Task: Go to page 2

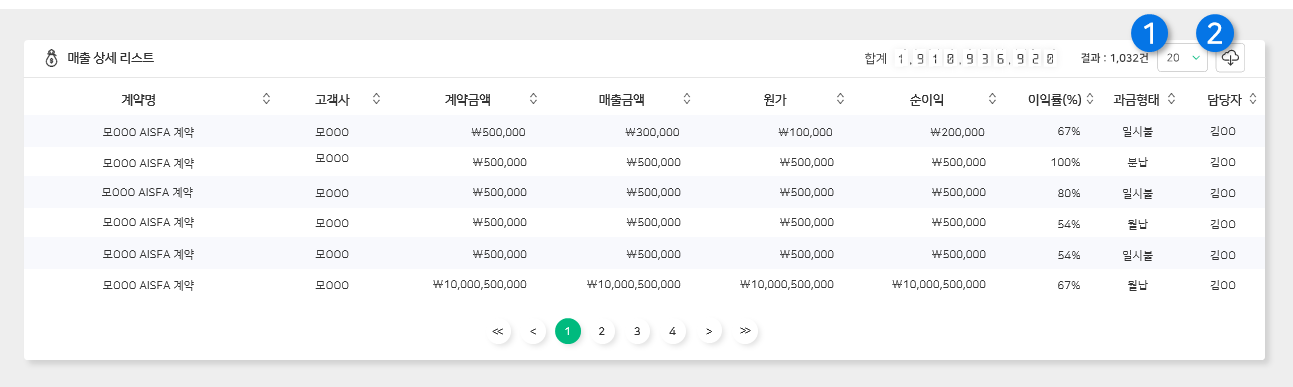Action: coord(601,330)
